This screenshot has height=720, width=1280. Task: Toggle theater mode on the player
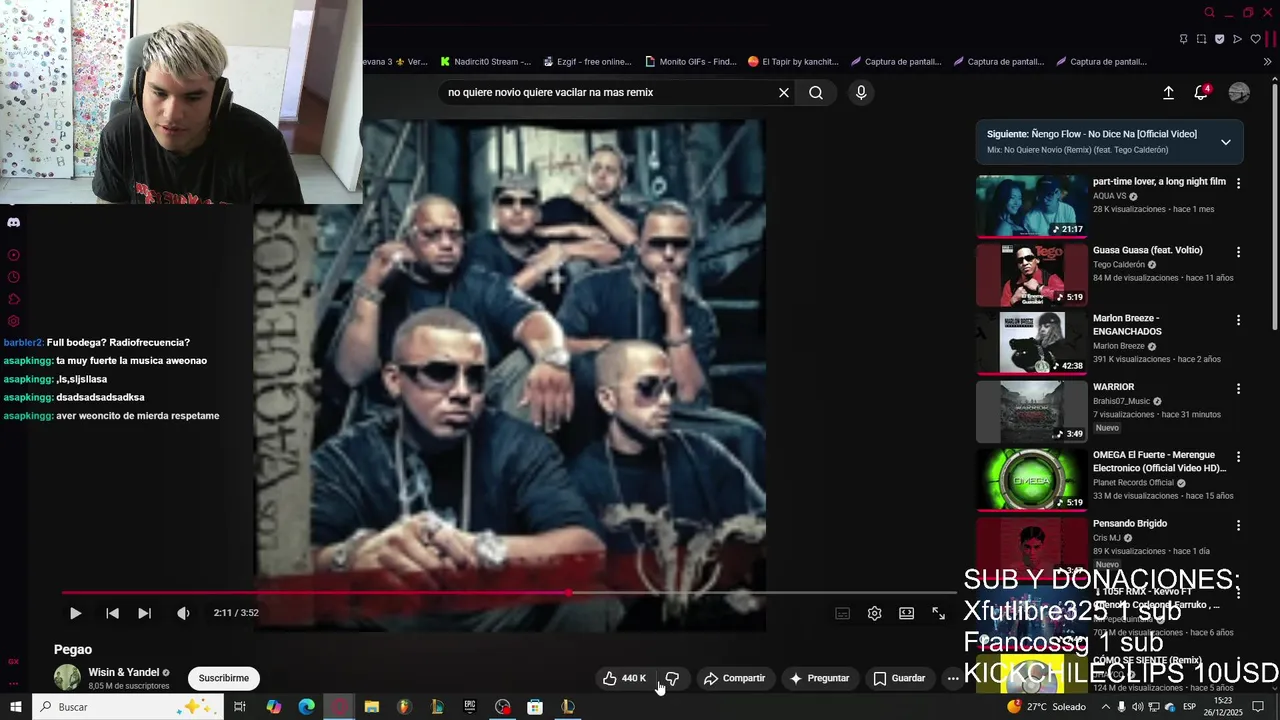[x=906, y=613]
